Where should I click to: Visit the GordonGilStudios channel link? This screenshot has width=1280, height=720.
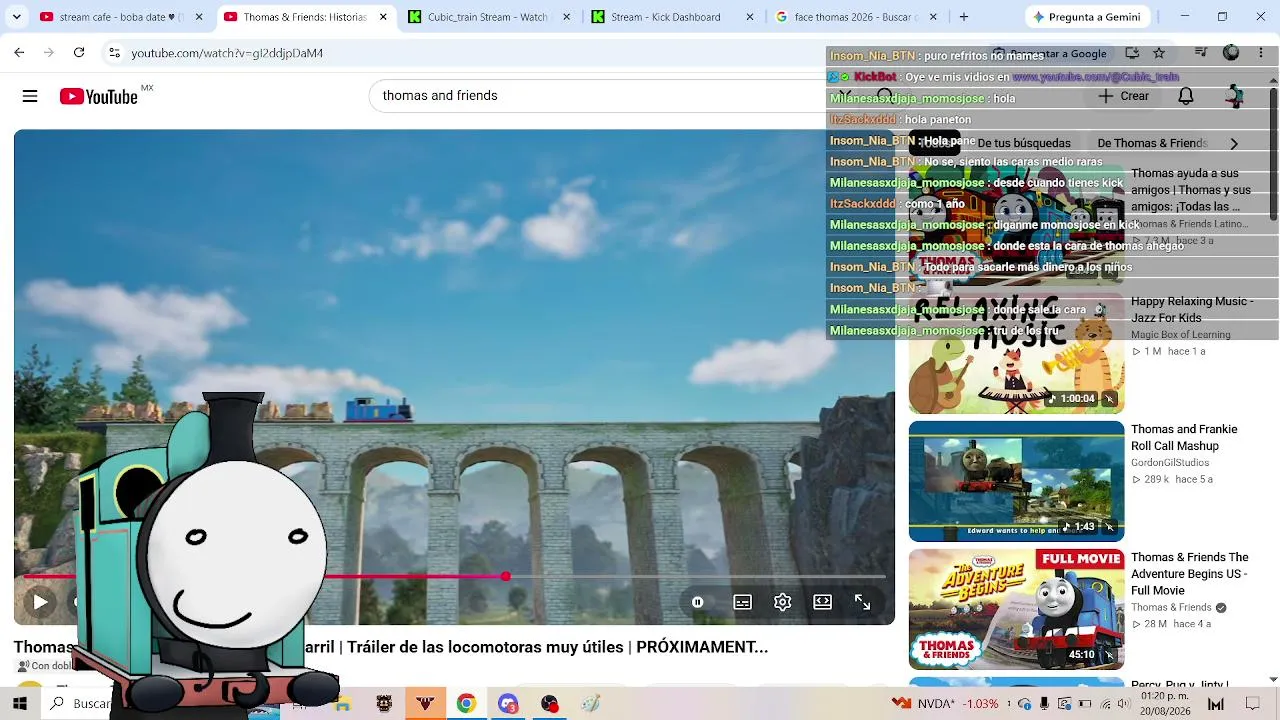[x=1170, y=463]
